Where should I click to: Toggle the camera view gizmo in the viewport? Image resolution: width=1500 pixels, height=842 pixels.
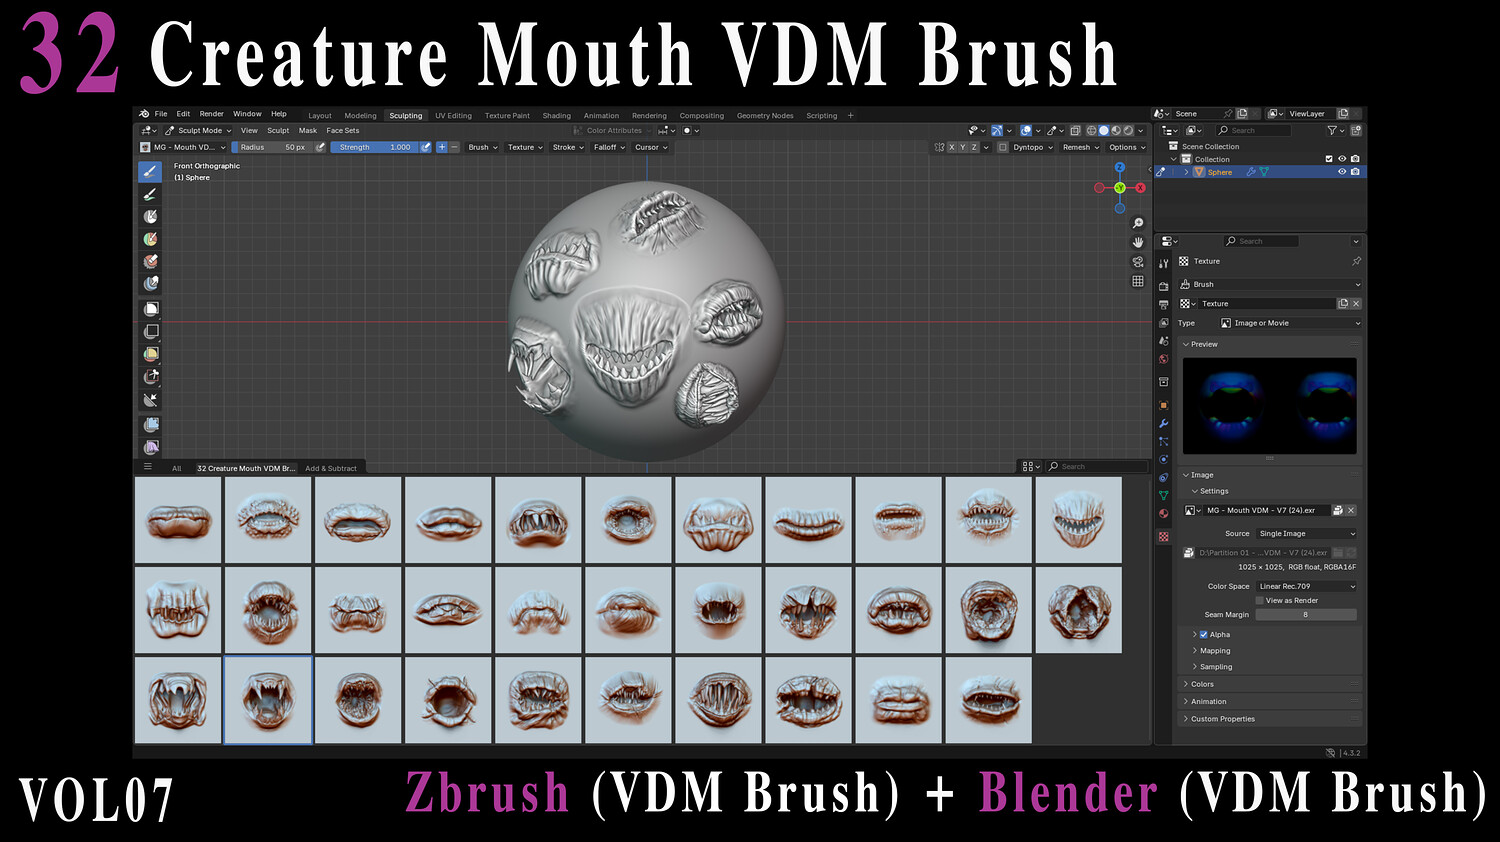click(x=1138, y=262)
